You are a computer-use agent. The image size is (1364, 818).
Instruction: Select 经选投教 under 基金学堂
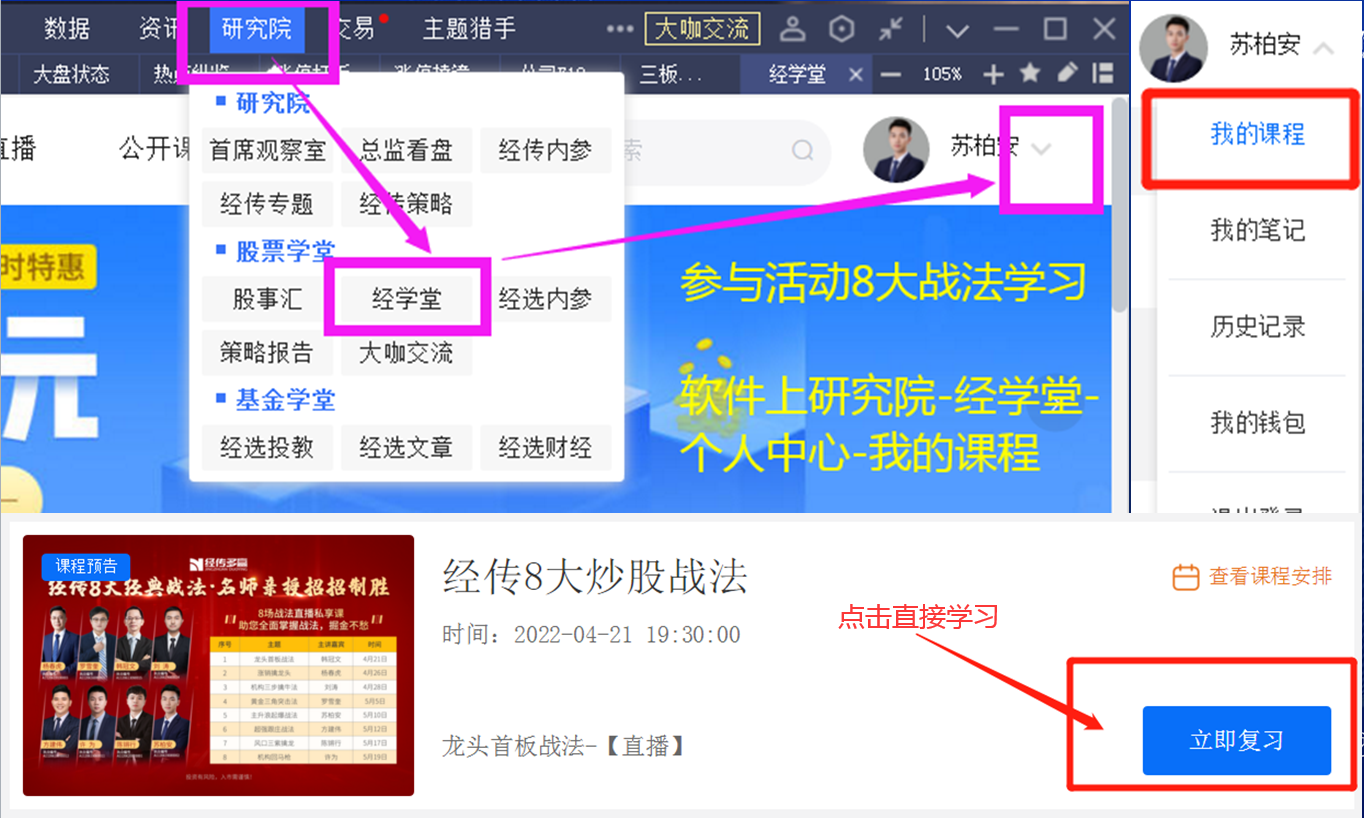coord(267,447)
